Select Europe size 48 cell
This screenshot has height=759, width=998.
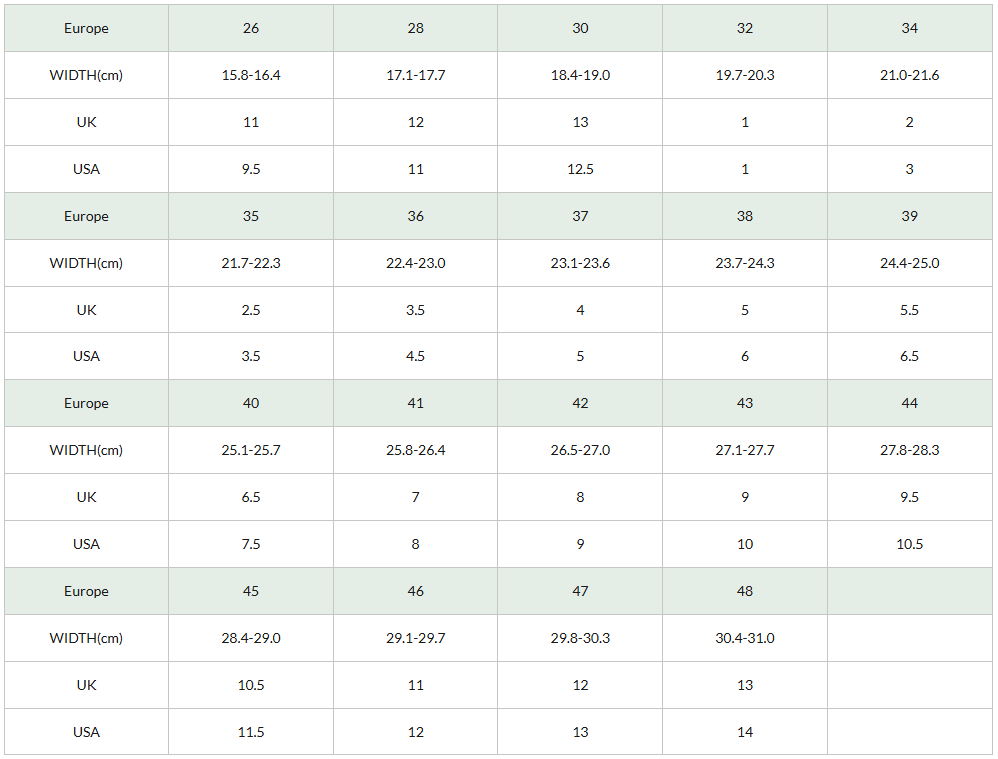click(745, 592)
